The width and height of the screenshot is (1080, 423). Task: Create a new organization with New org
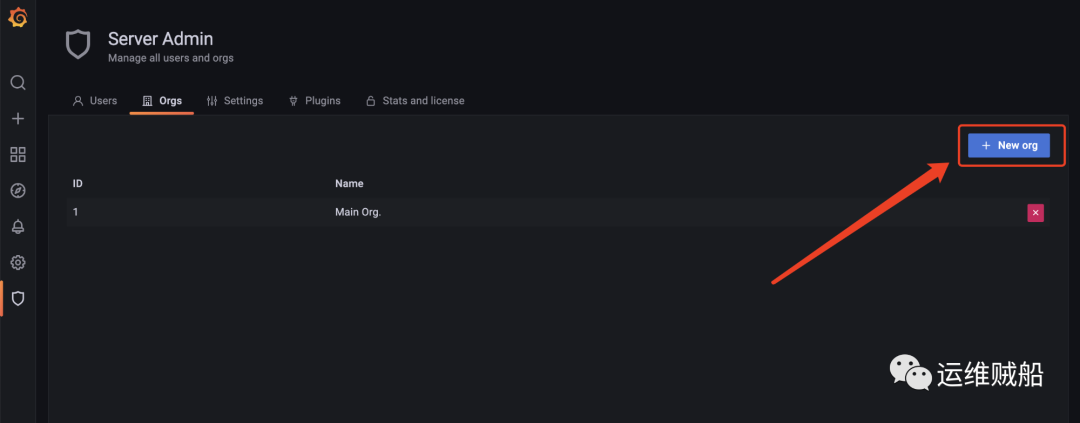1008,145
